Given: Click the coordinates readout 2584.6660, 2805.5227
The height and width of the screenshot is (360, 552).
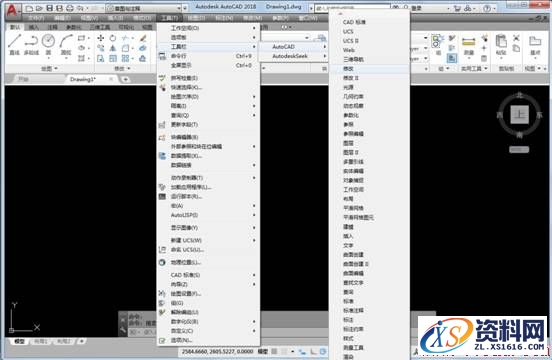Looking at the screenshot, I should click(x=217, y=351).
